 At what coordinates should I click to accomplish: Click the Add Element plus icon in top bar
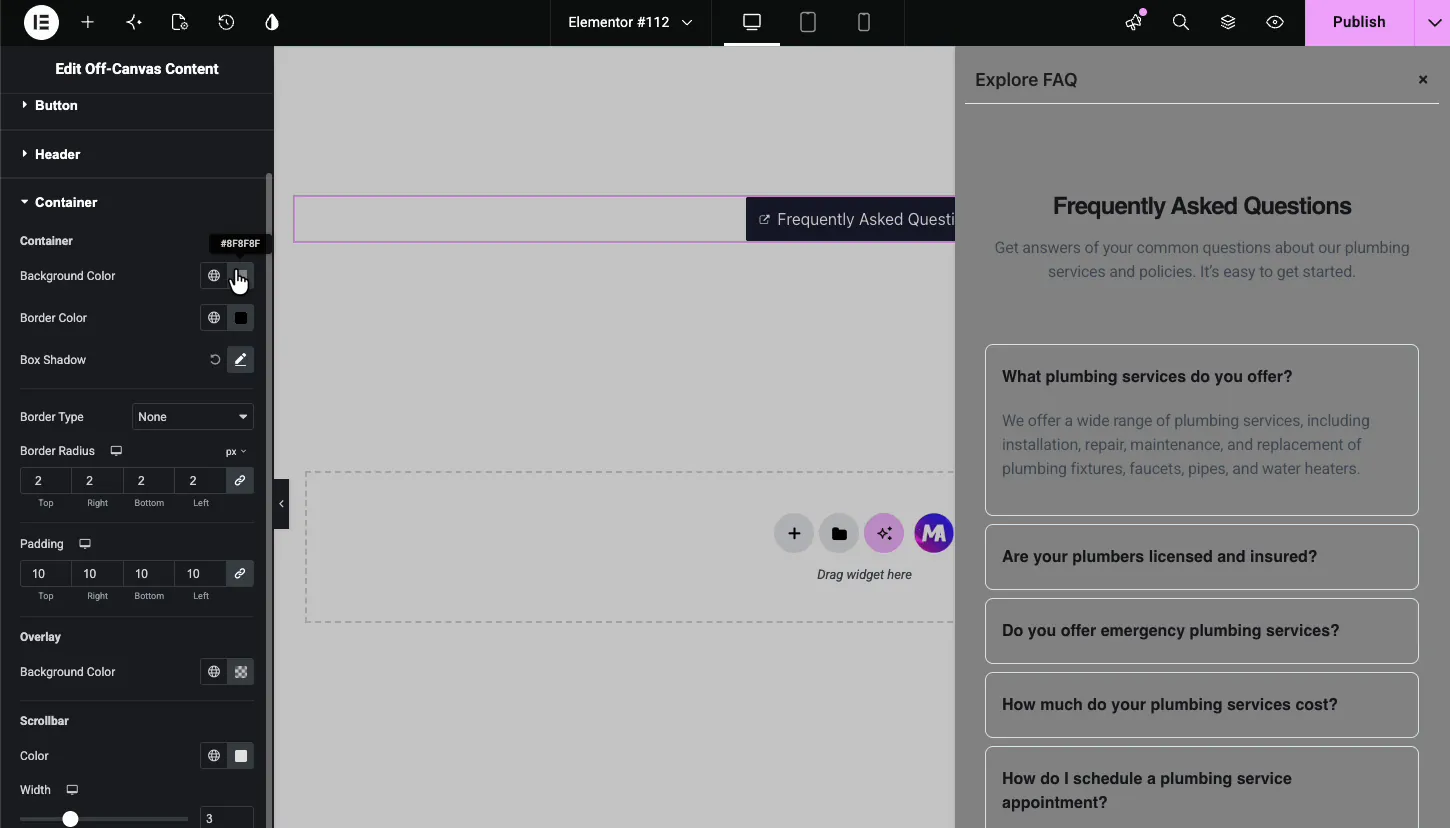tap(88, 22)
